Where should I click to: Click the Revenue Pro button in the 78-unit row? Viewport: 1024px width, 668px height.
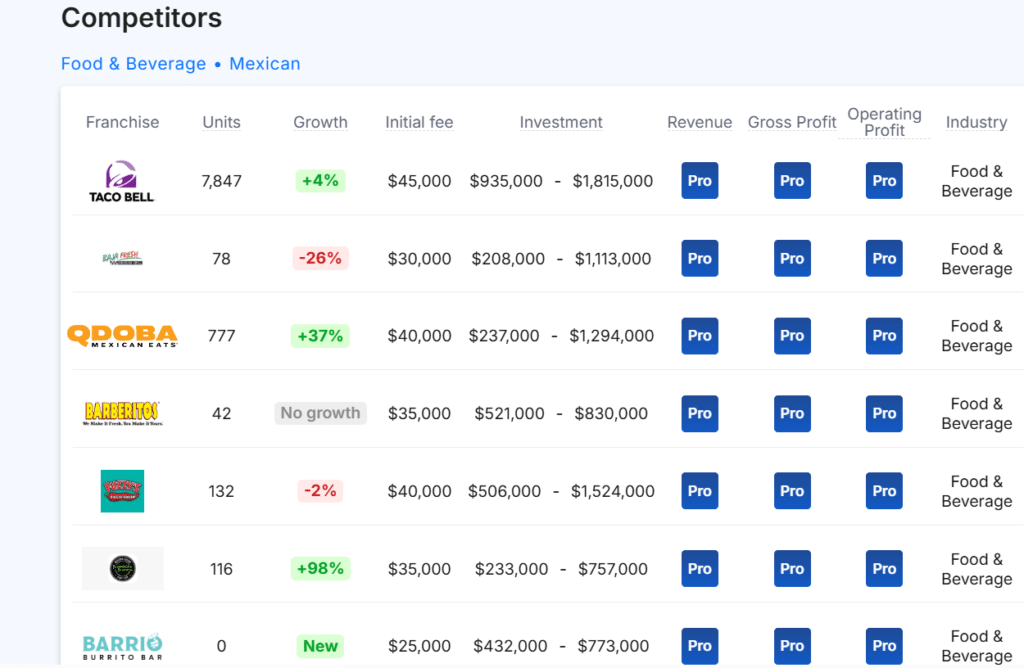coord(699,259)
